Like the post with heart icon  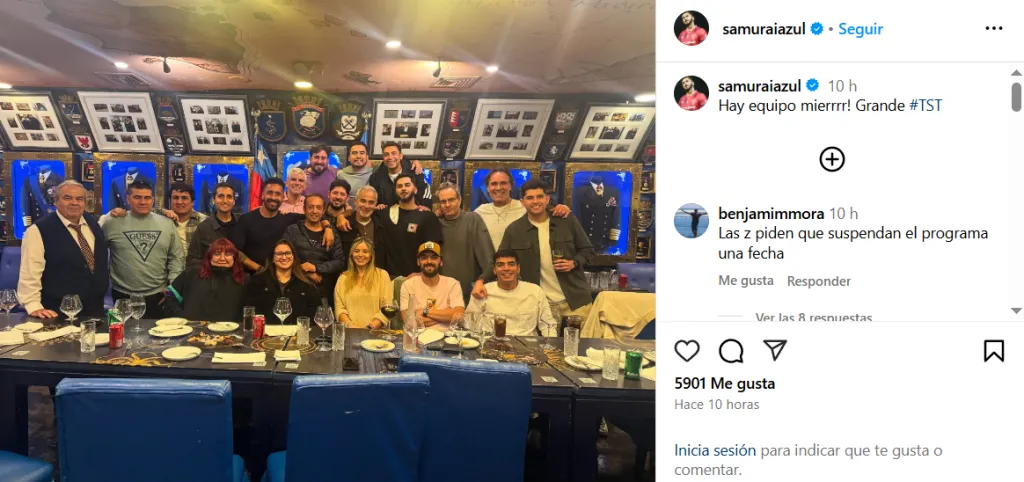(687, 351)
